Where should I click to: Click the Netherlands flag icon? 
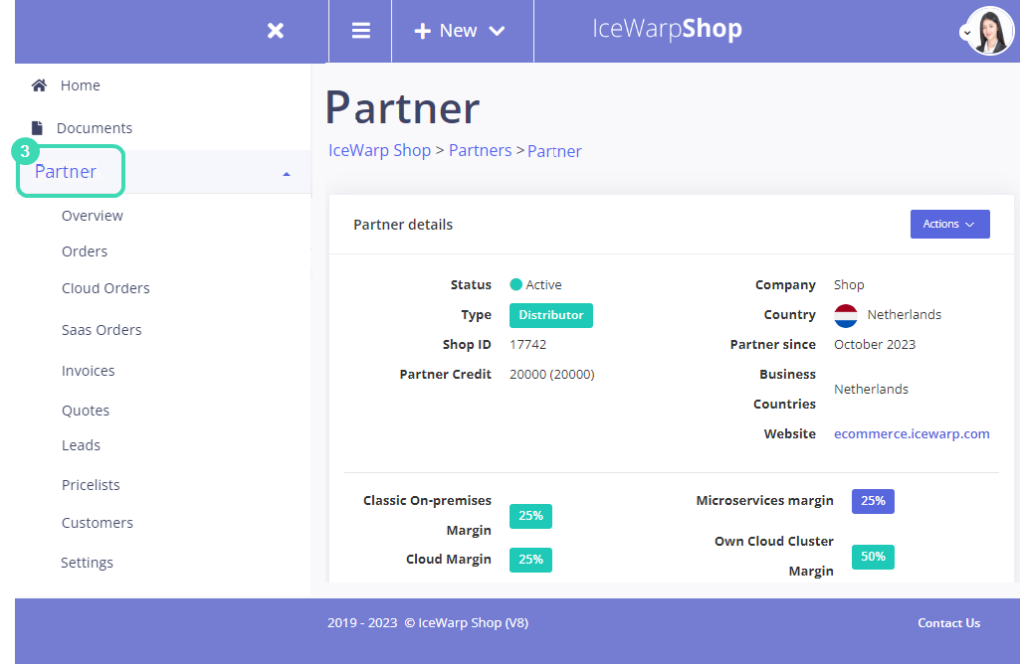846,315
